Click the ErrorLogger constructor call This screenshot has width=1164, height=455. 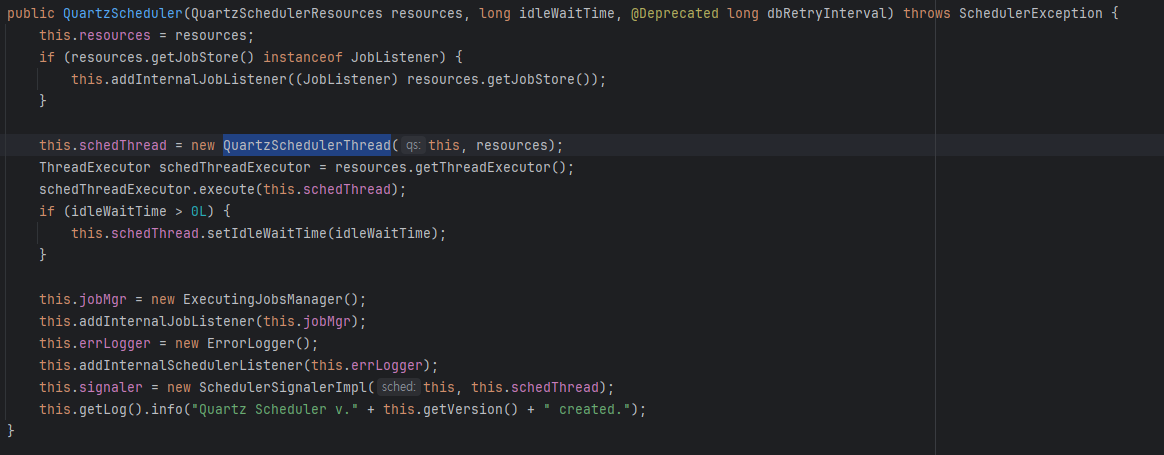click(x=258, y=344)
